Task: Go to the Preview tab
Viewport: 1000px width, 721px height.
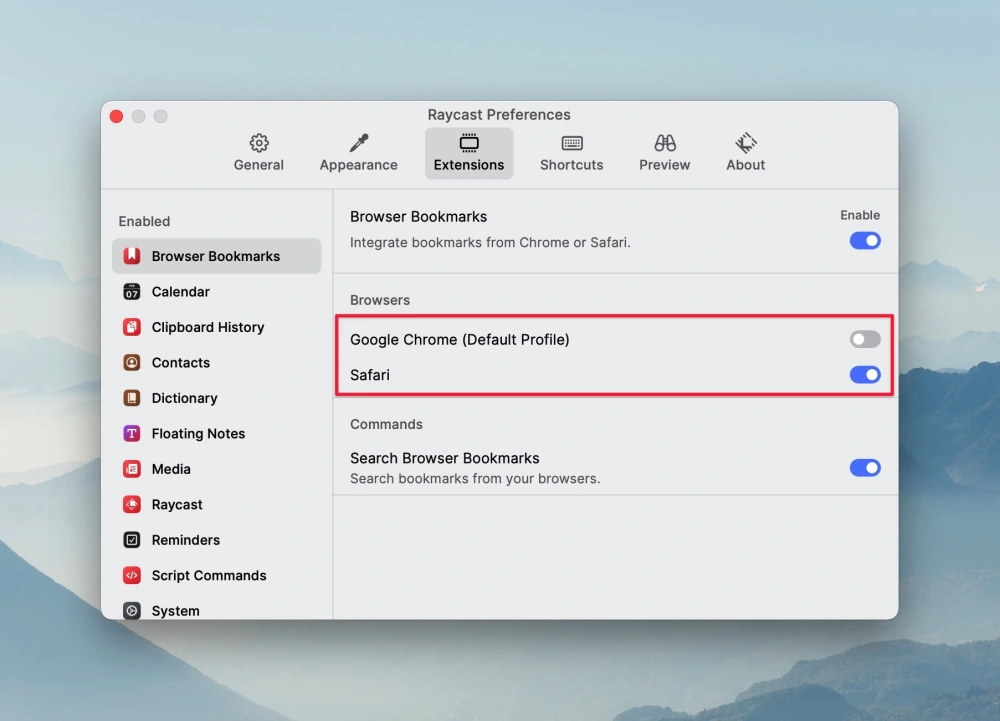Action: coord(665,153)
